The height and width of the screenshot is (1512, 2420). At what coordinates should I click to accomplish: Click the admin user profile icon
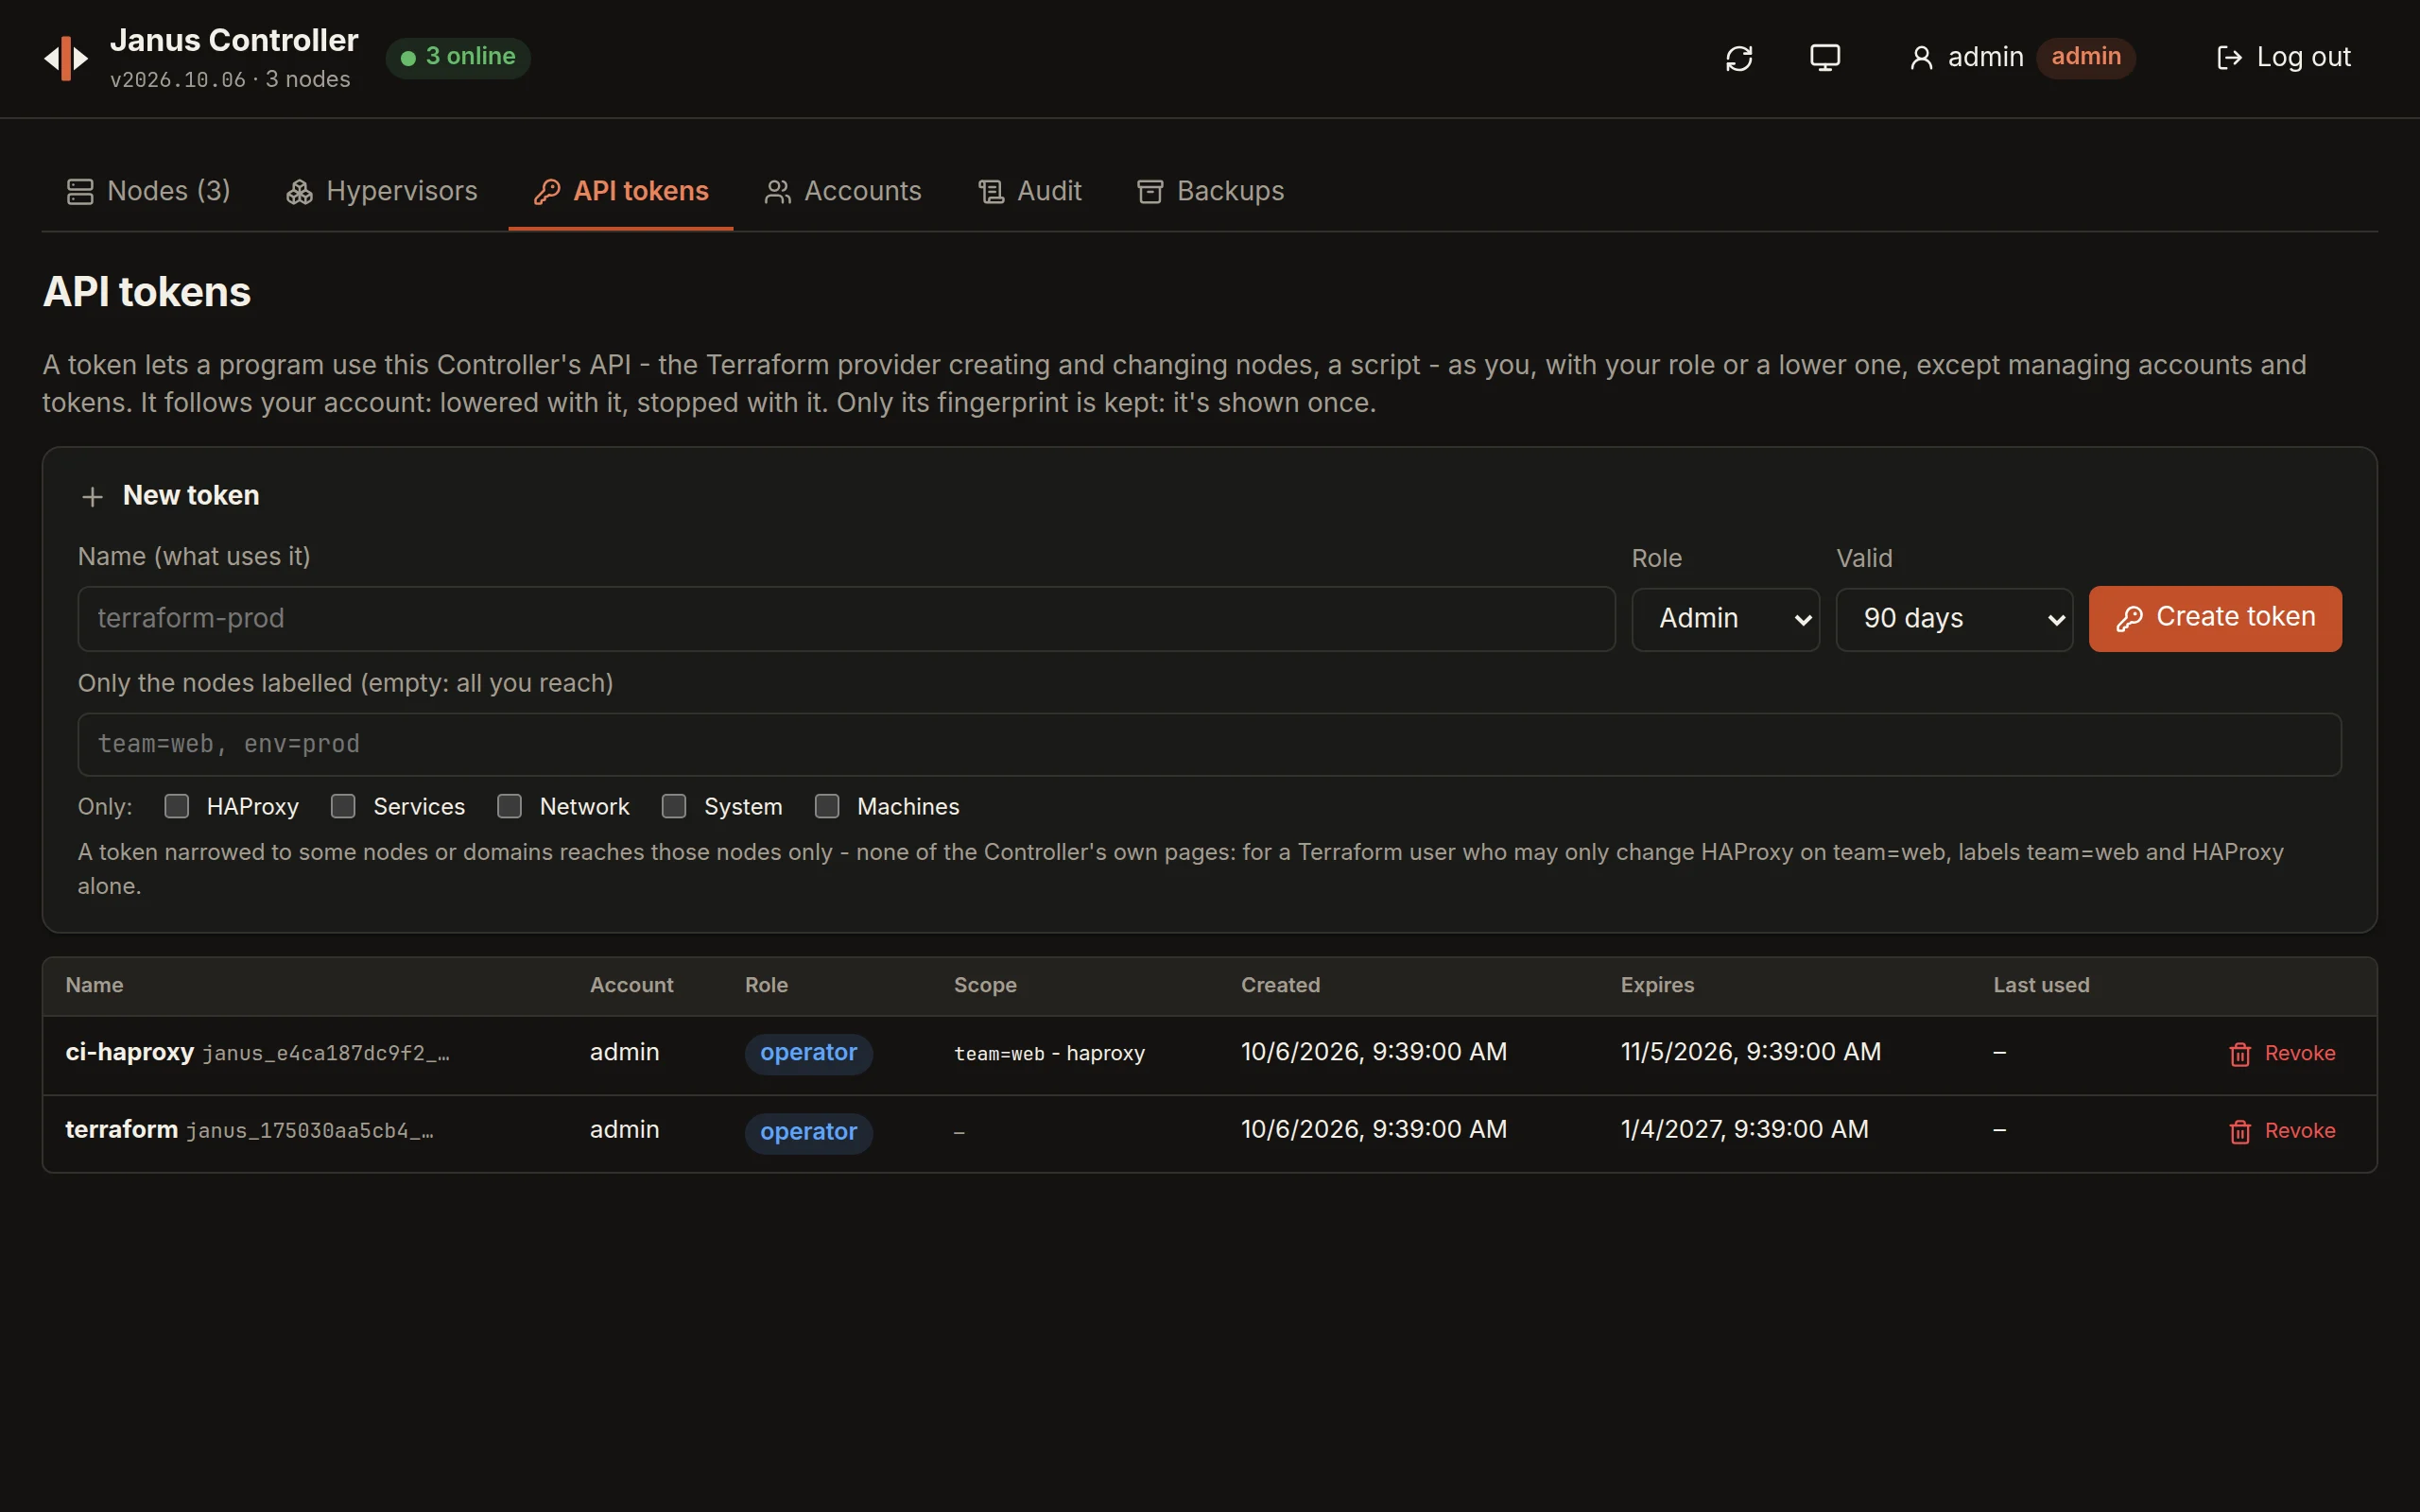[x=1921, y=58]
